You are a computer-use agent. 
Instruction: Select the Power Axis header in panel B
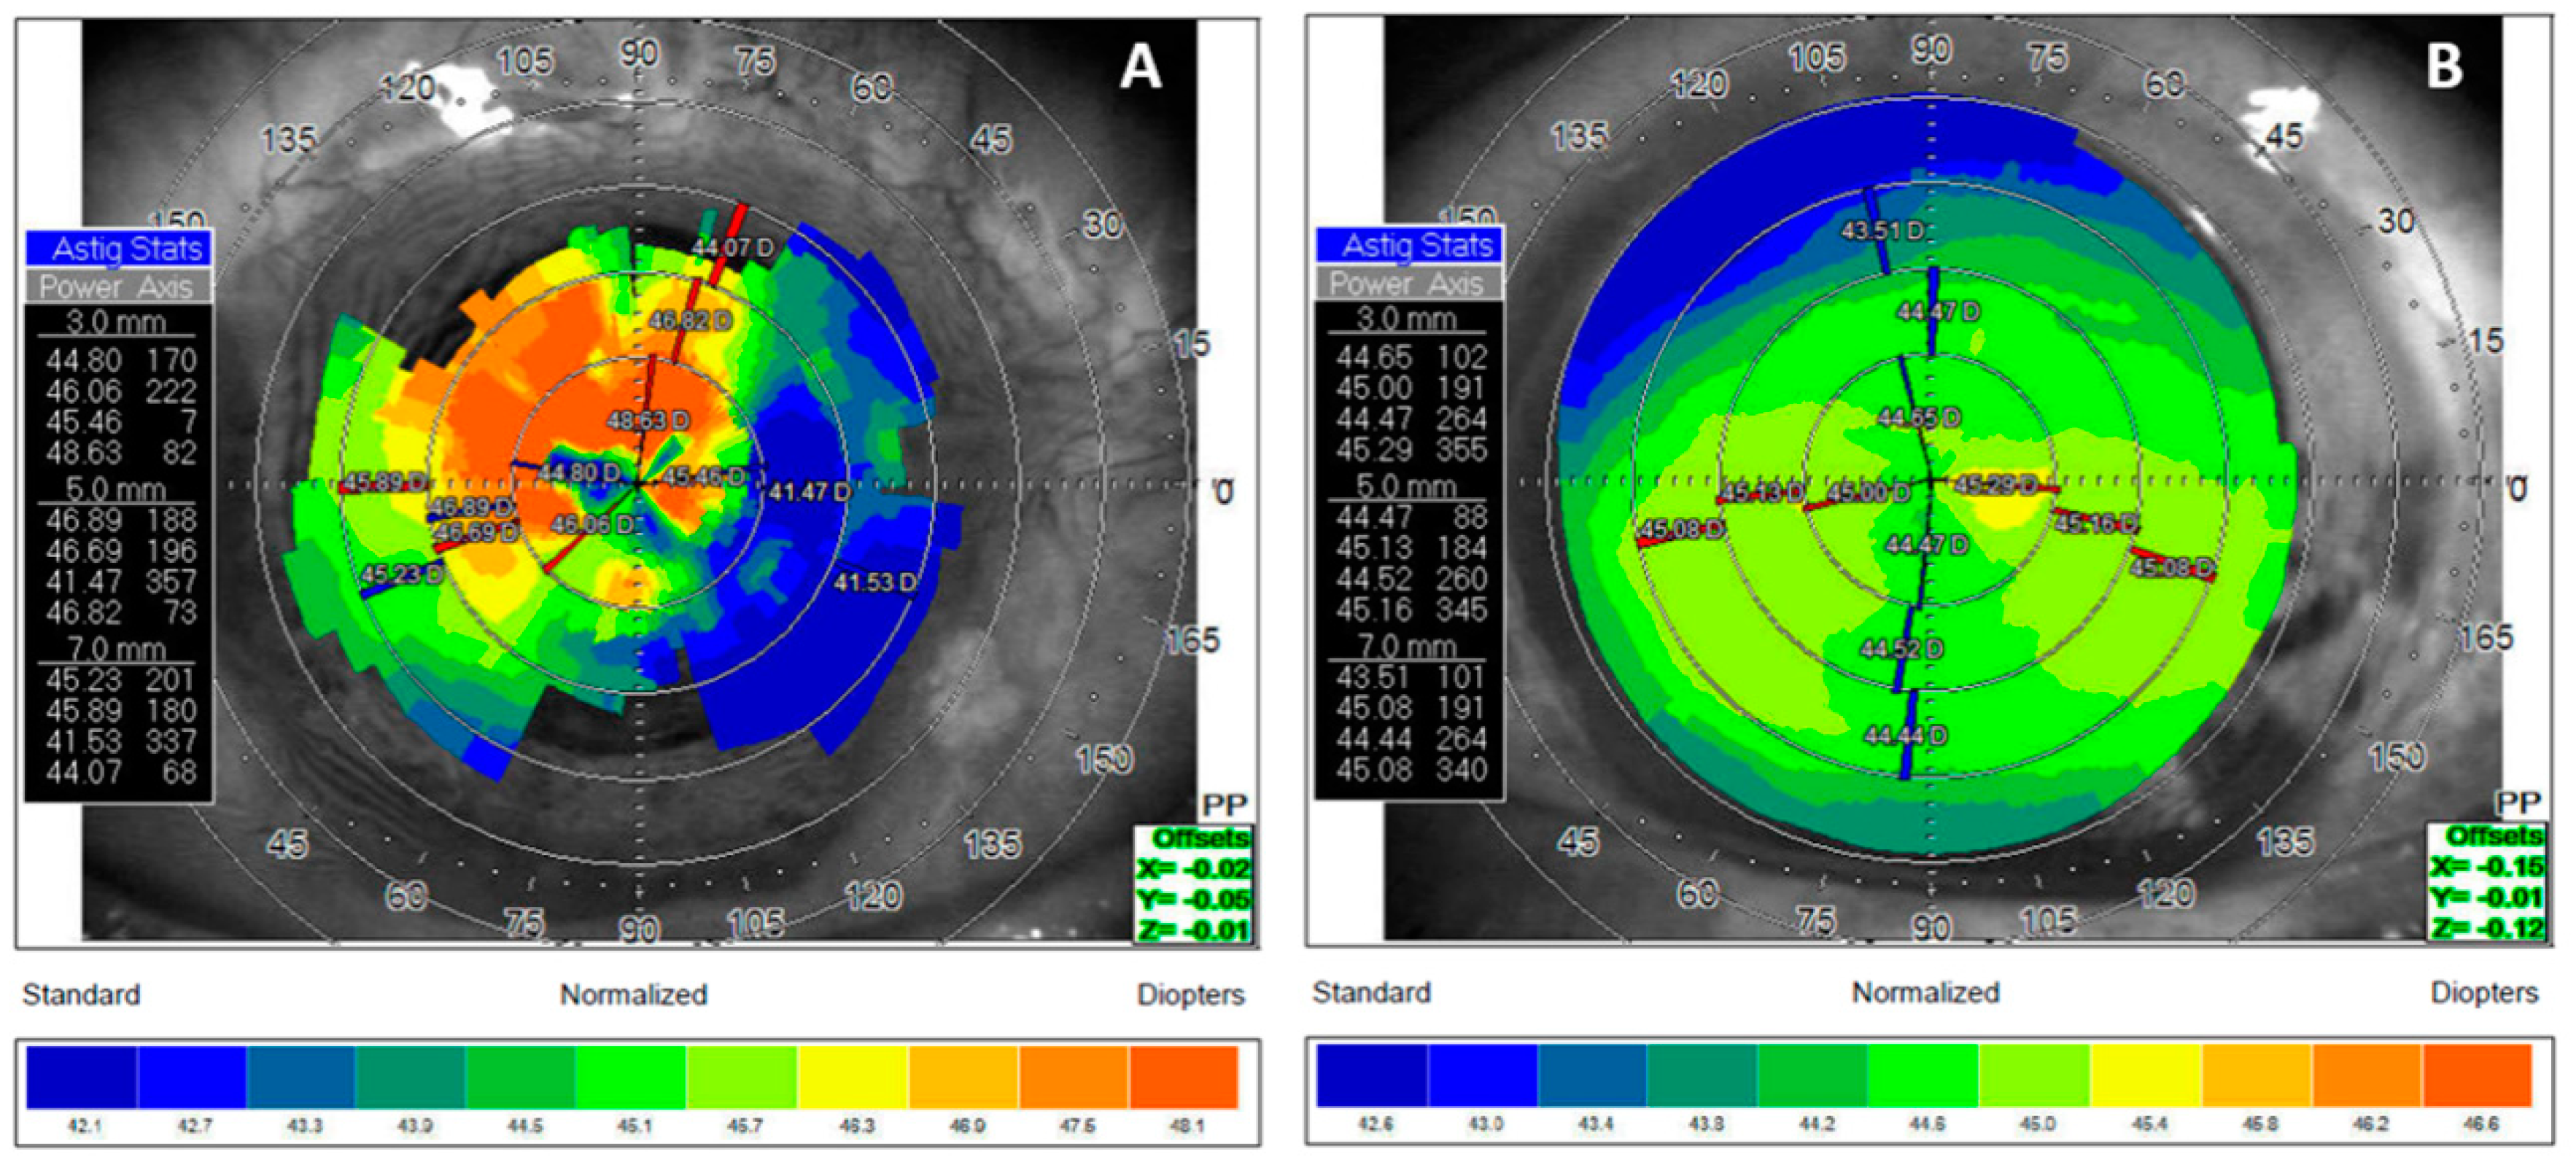coord(1408,284)
